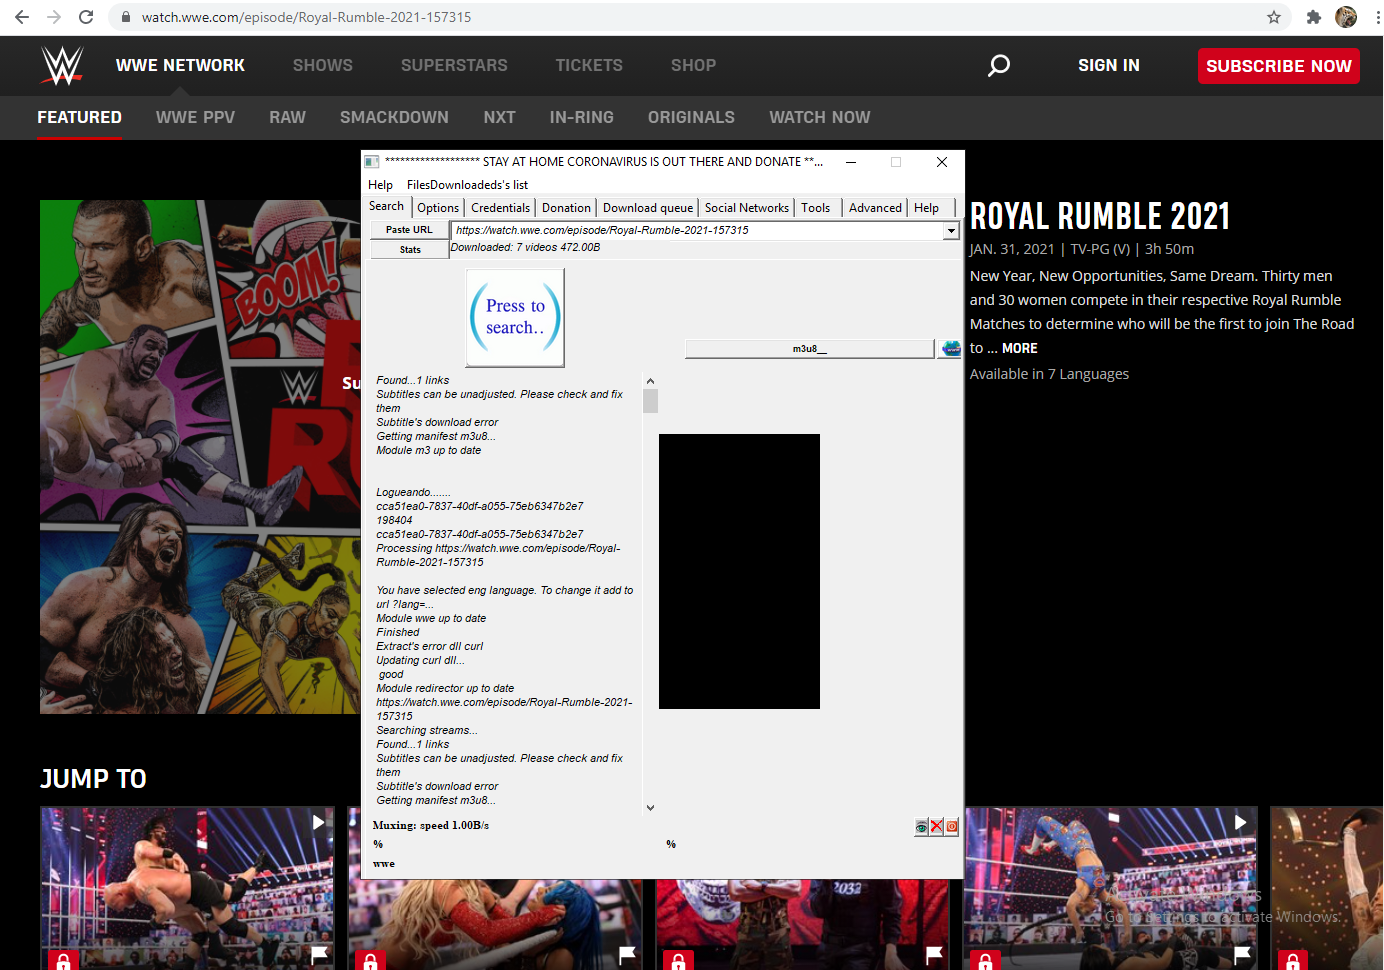This screenshot has height=970, width=1384.
Task: Click the browser address bar URL
Action: (306, 17)
